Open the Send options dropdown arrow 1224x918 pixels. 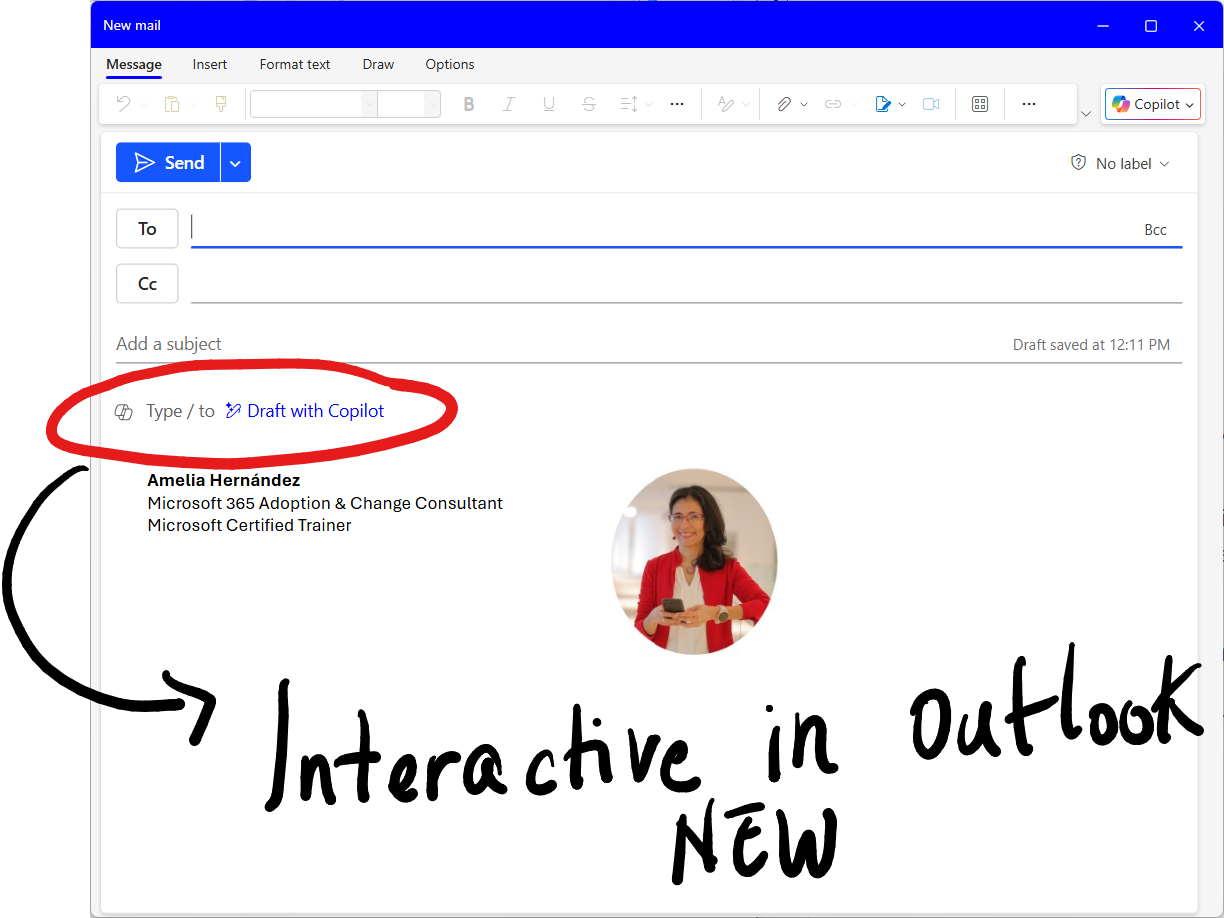235,163
